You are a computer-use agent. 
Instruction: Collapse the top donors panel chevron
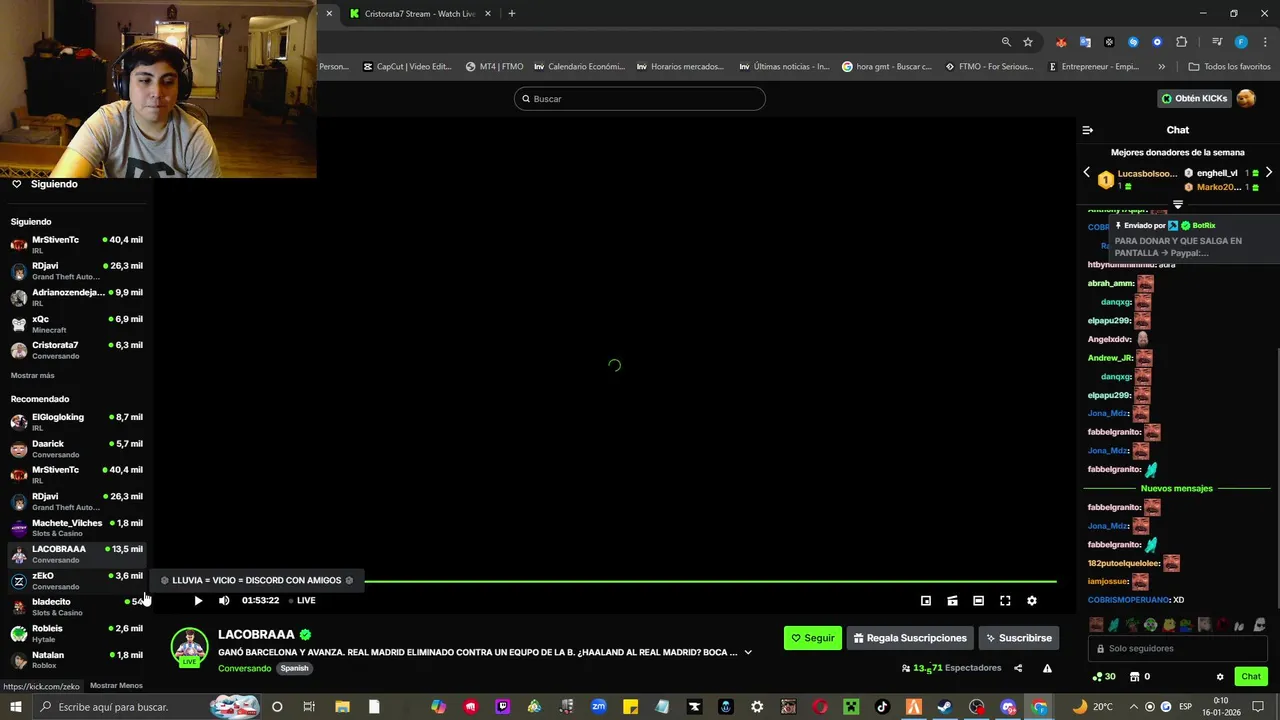tap(1178, 204)
